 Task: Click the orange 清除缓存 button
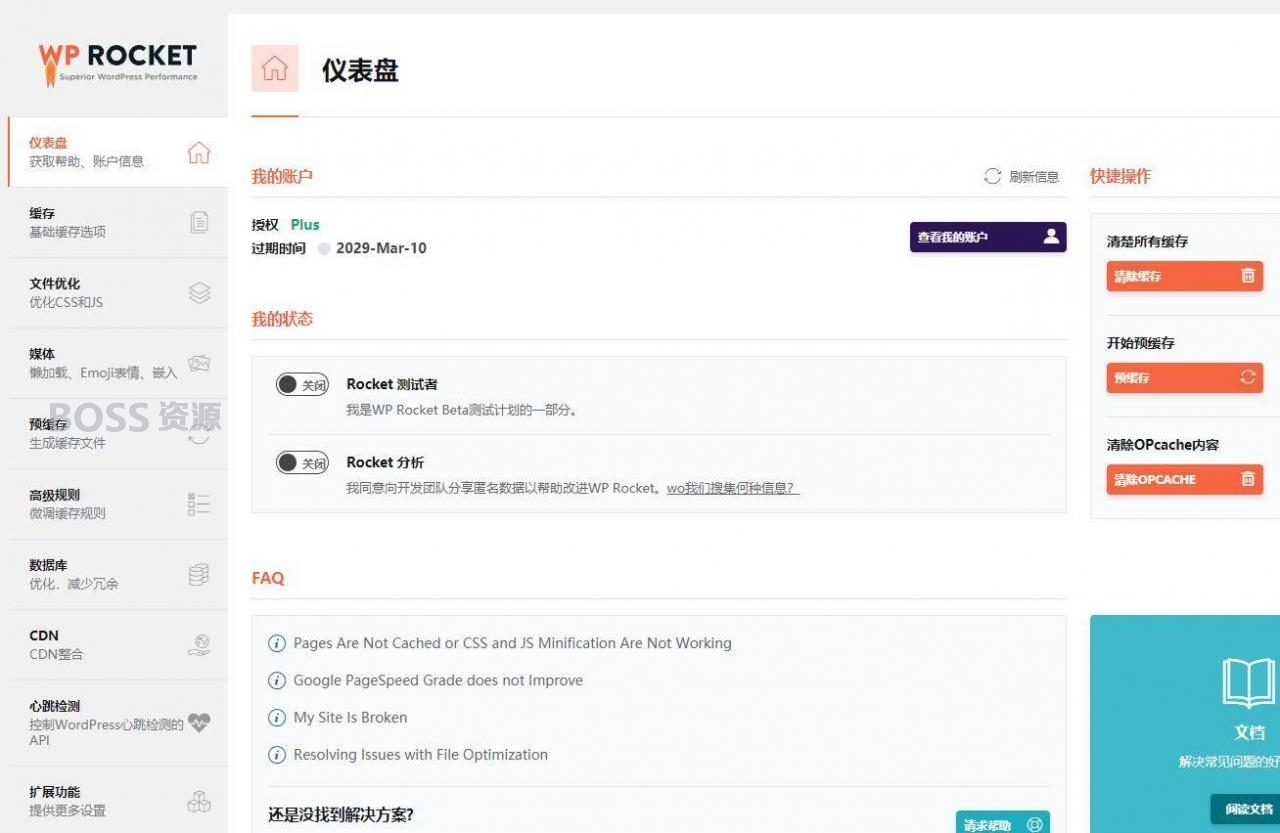[1184, 276]
